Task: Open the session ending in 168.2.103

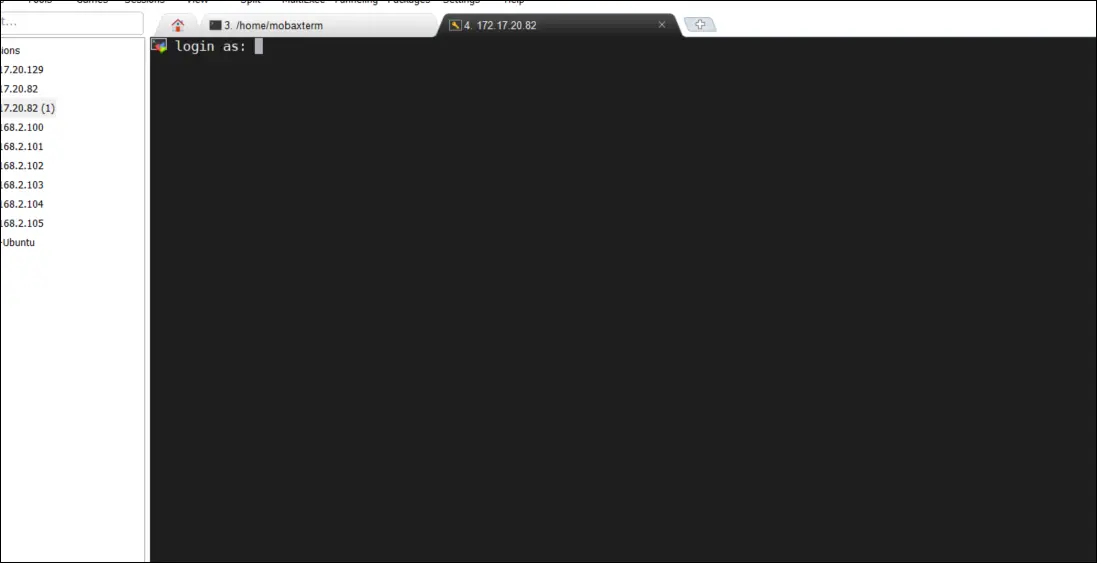Action: (x=21, y=185)
